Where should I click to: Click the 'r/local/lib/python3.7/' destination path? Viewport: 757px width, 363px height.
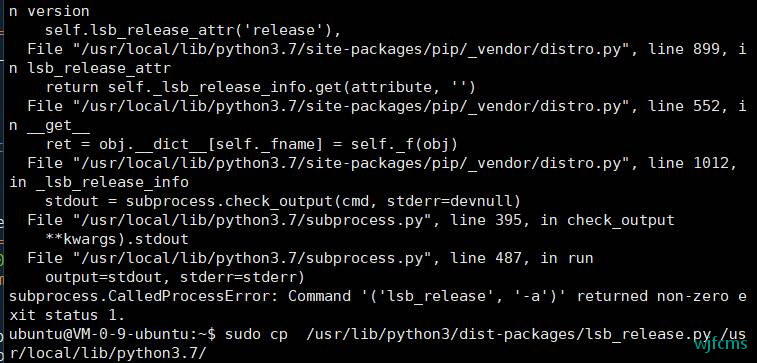point(108,353)
